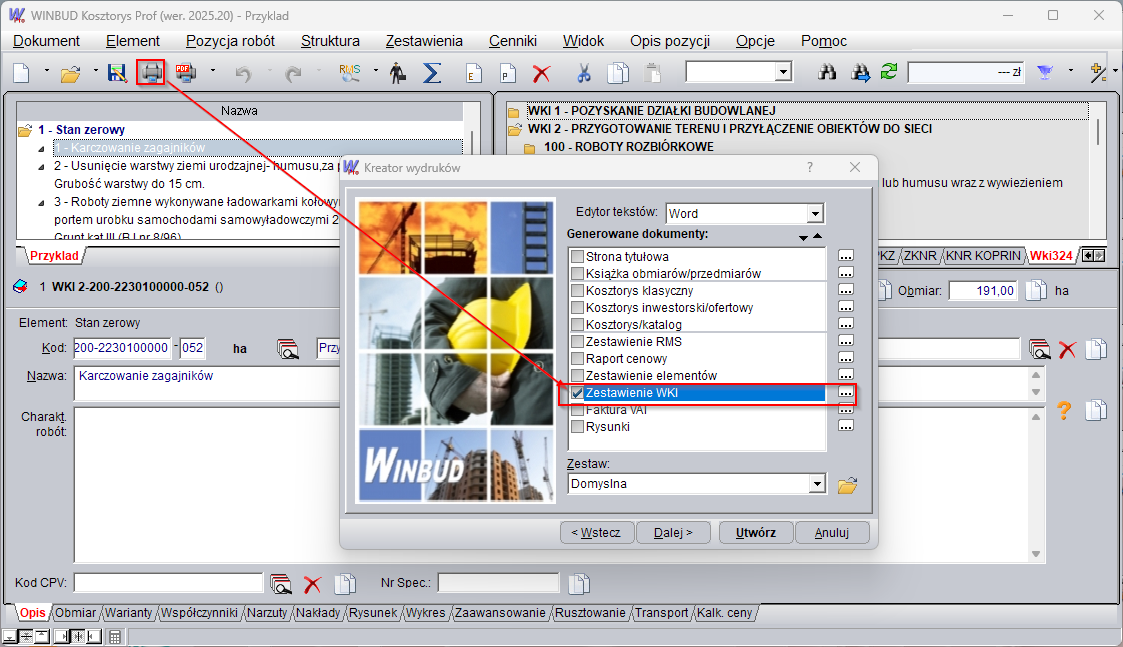Image resolution: width=1123 pixels, height=647 pixels.
Task: Enable Raport cenowy checkbox
Action: click(577, 359)
